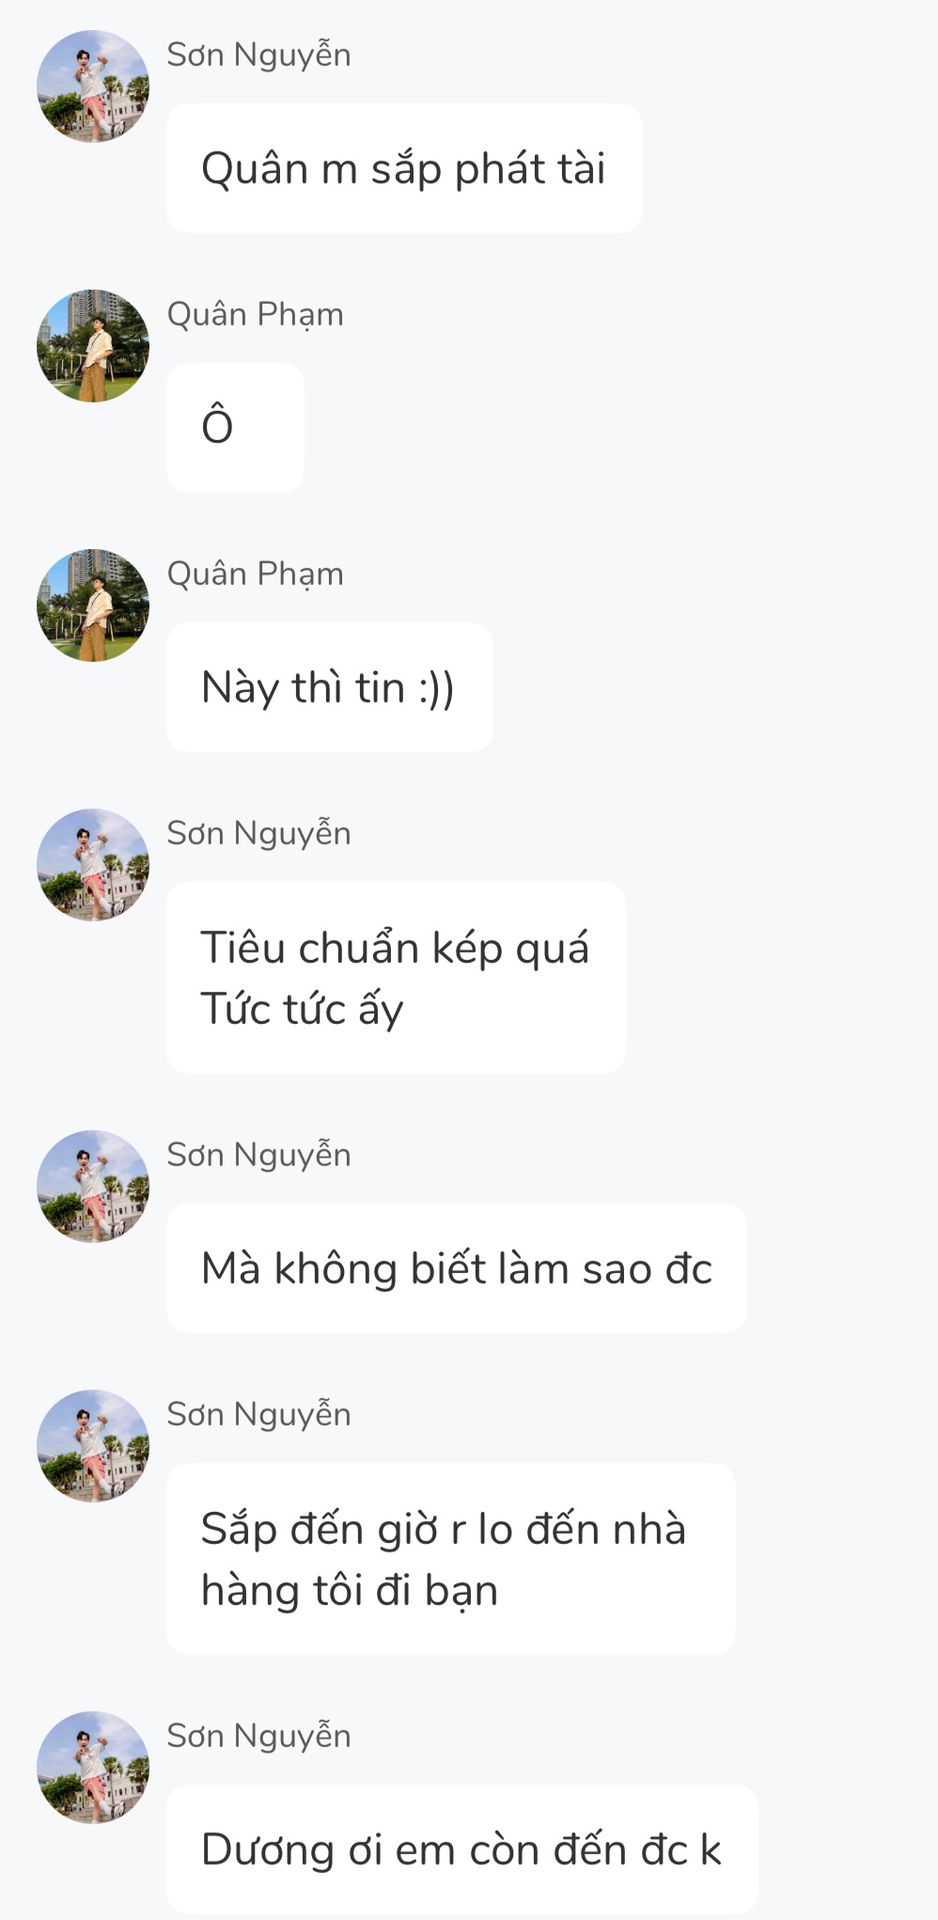Select the "Tiêu chuẩn kép quá" message bubble
Viewport: 938px width, 1920px height.
click(x=395, y=977)
